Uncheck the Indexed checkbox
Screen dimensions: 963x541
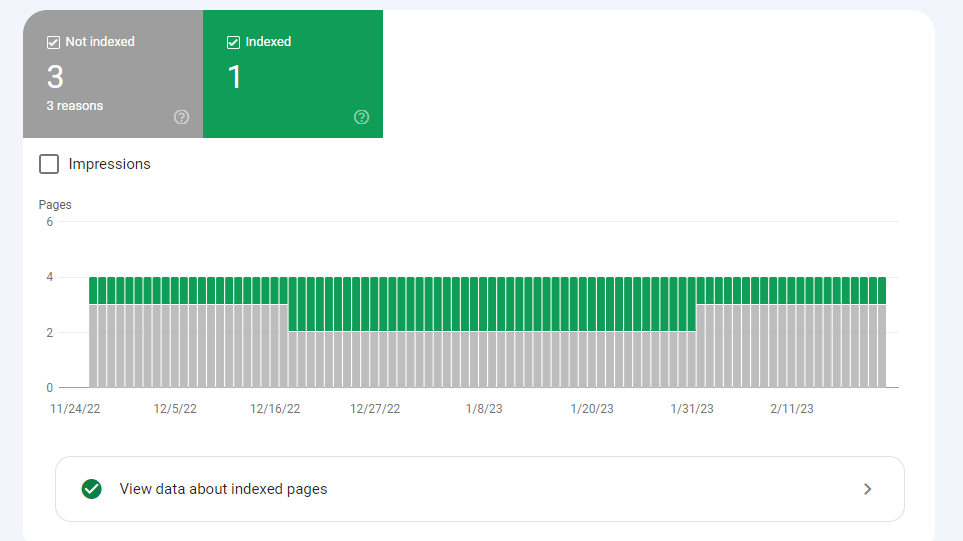tap(233, 42)
